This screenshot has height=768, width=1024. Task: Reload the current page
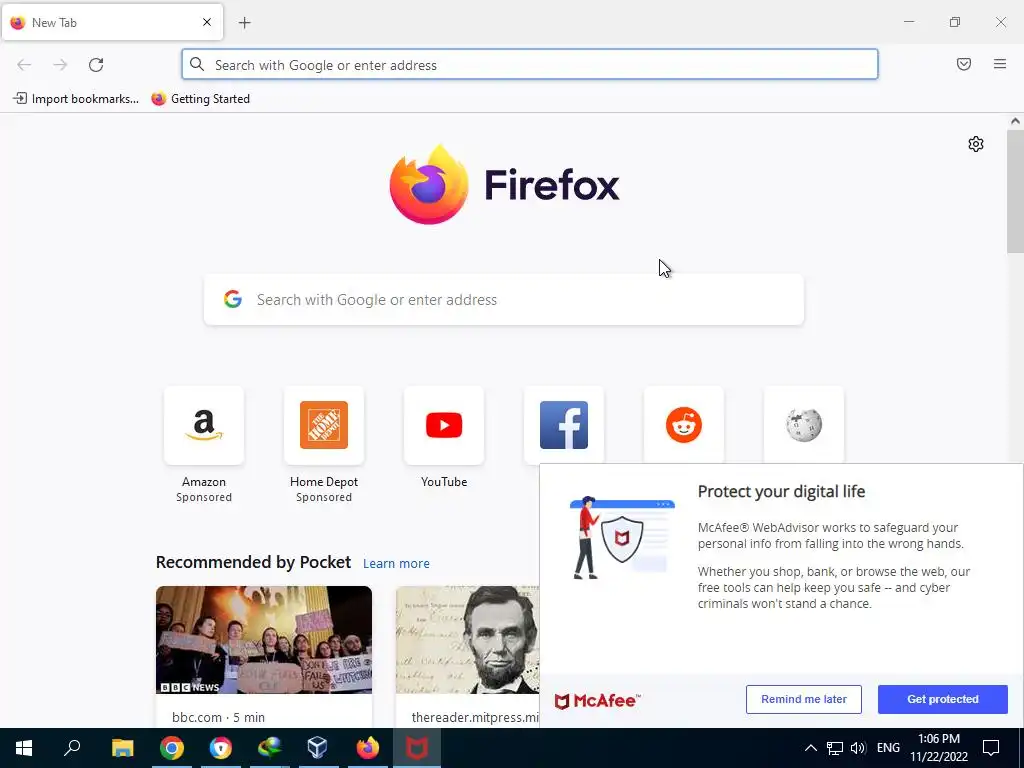click(96, 65)
